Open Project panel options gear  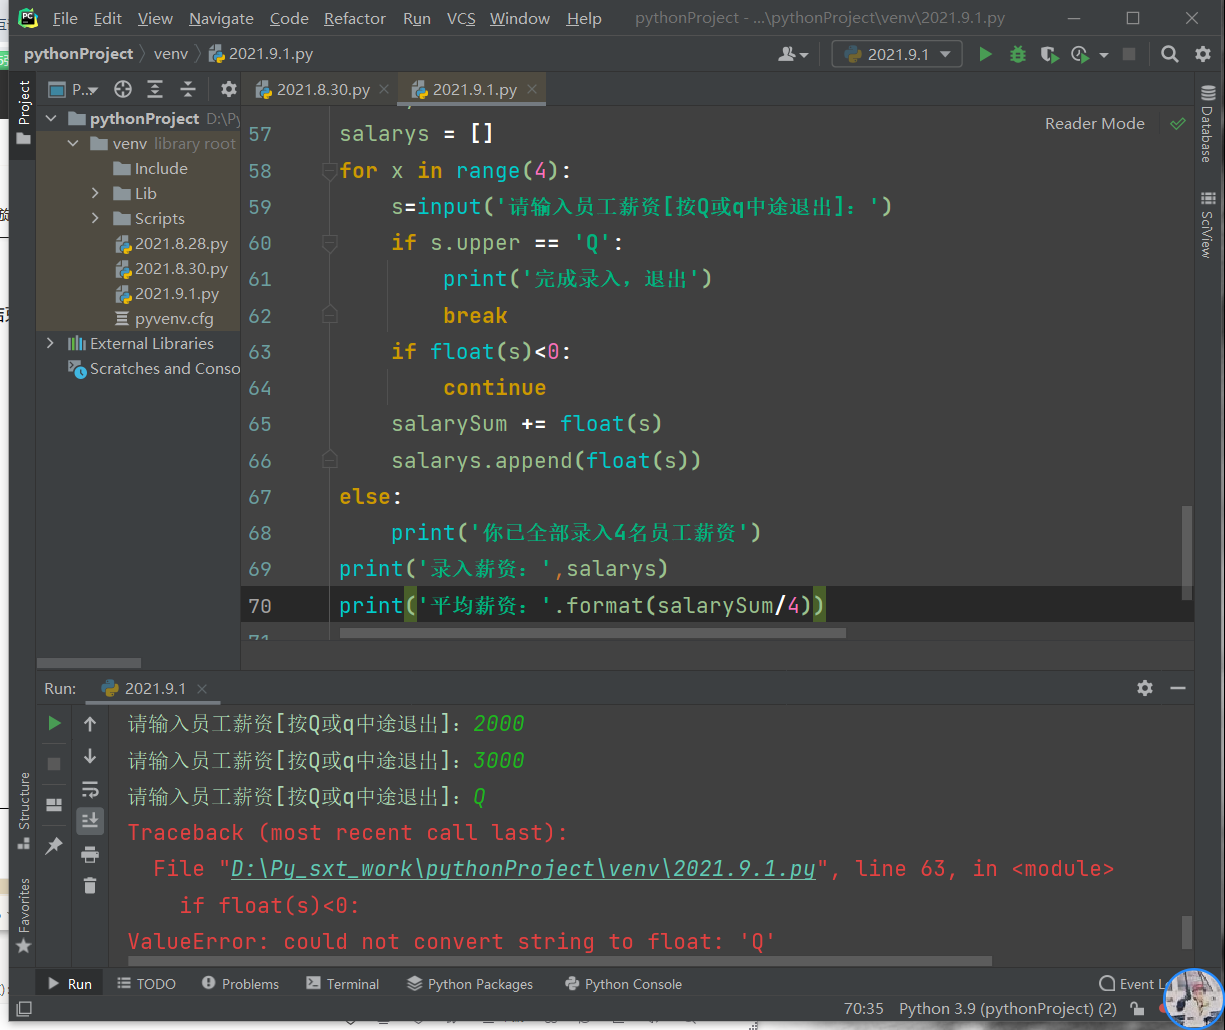[228, 89]
